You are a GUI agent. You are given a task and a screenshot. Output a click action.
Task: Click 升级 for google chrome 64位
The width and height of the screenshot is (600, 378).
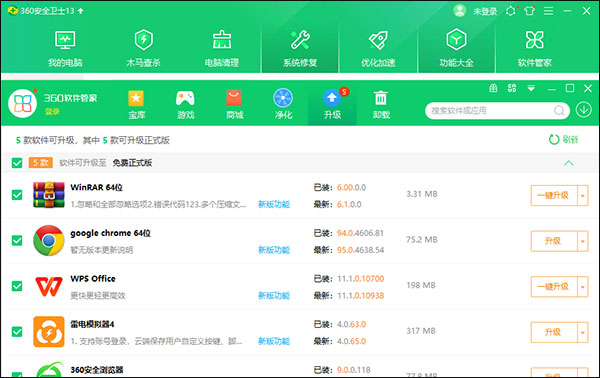tap(554, 241)
